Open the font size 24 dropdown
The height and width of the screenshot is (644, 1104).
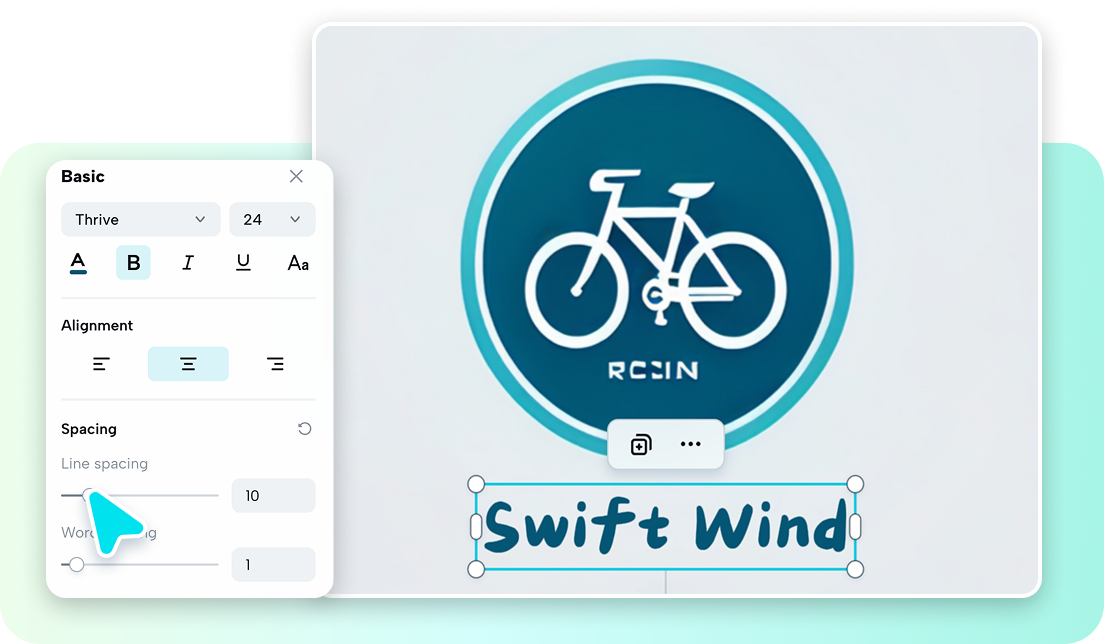pyautogui.click(x=272, y=220)
